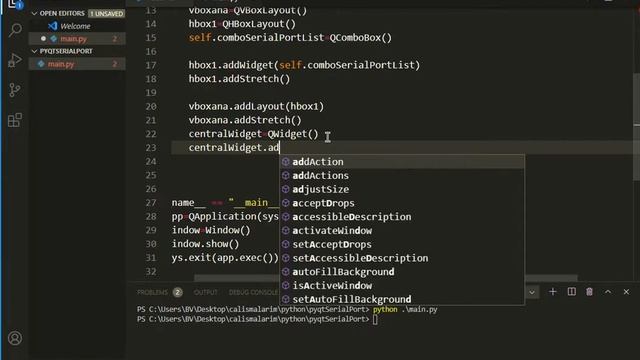Screen dimensions: 640x360
Task: Close the terminal panel
Action: [626, 292]
